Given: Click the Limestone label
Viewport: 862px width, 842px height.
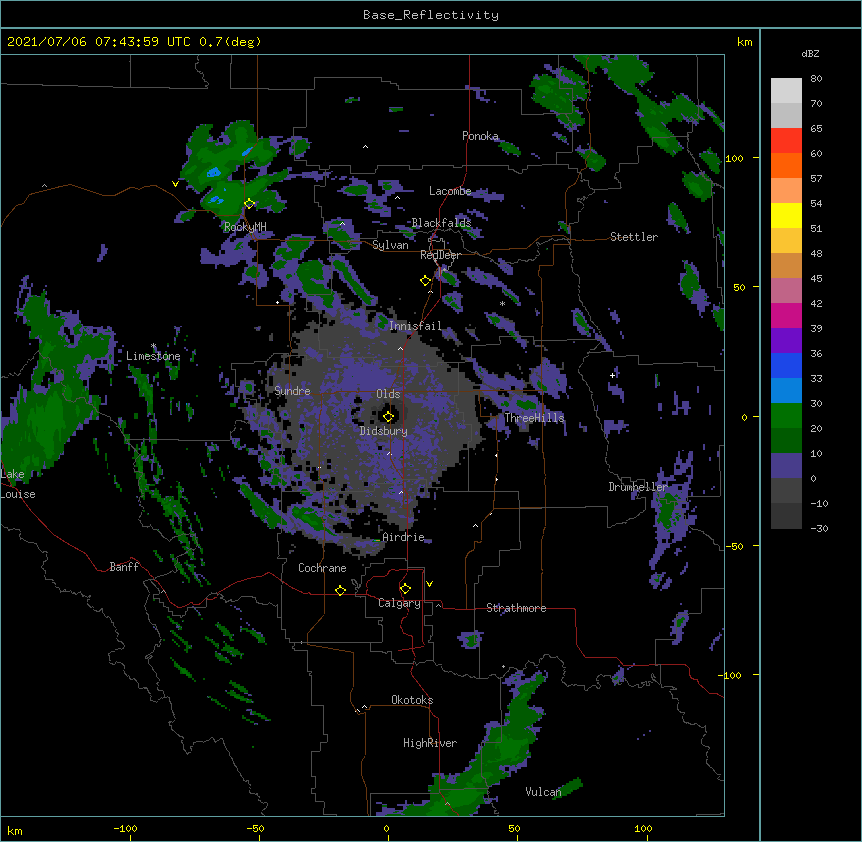Looking at the screenshot, I should coord(153,356).
